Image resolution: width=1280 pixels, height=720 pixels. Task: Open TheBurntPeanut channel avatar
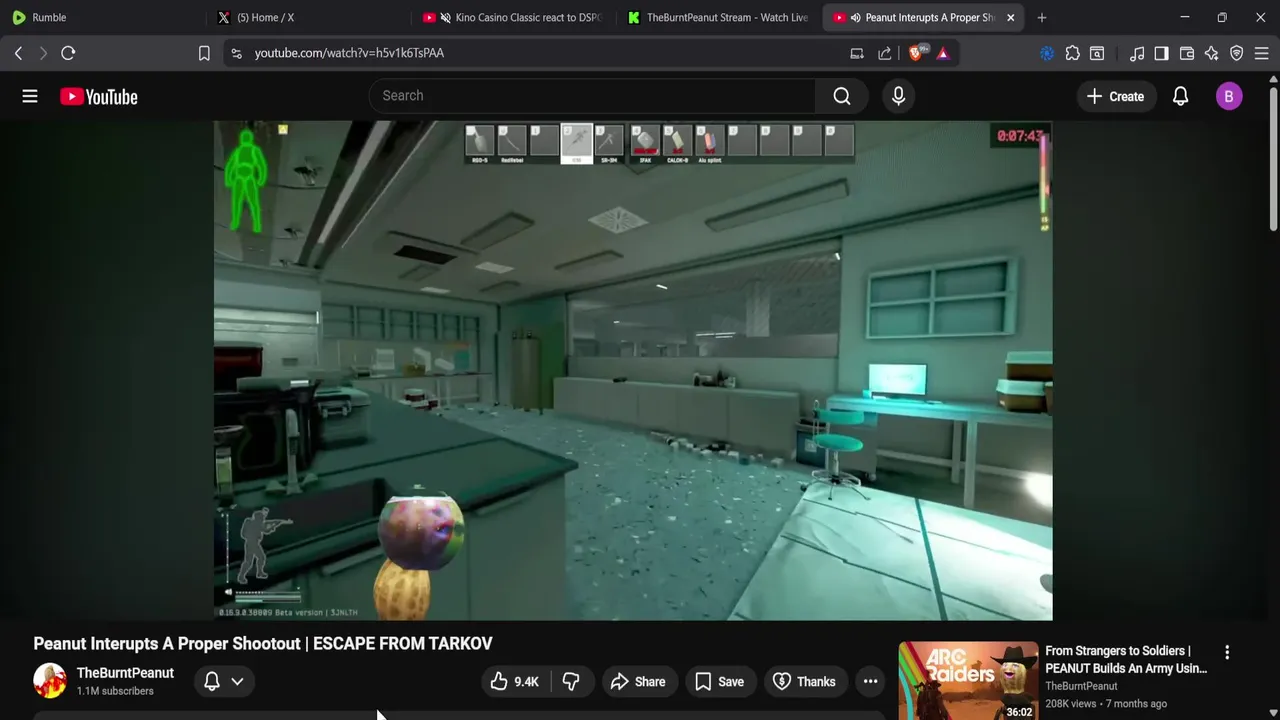(x=49, y=681)
